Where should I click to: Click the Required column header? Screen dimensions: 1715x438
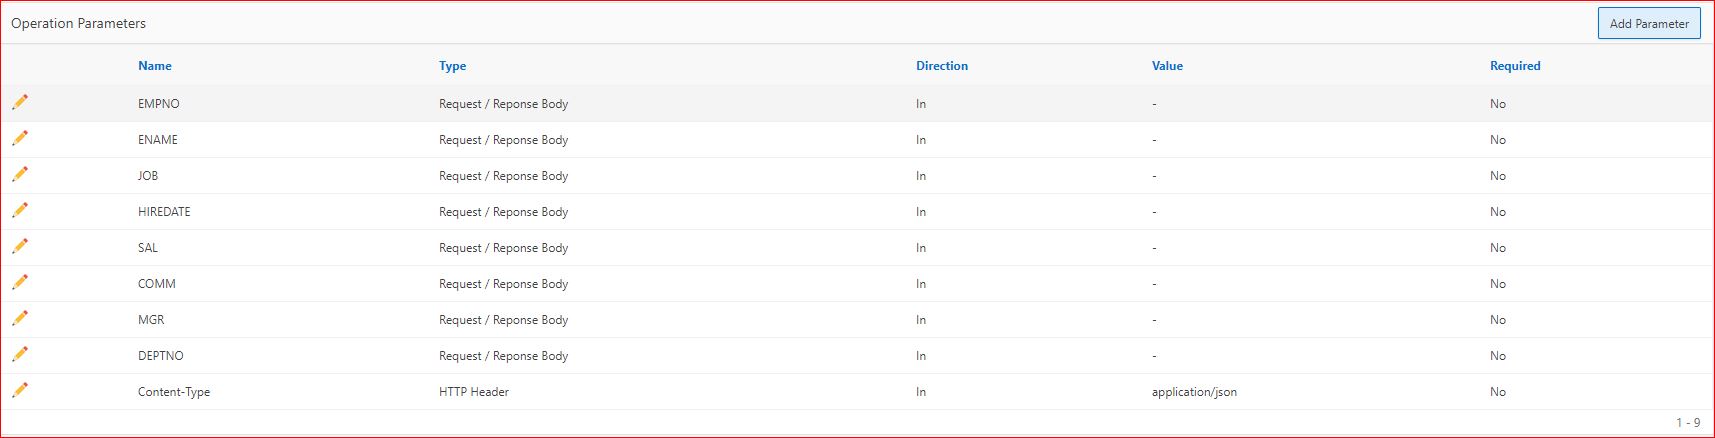click(1515, 66)
